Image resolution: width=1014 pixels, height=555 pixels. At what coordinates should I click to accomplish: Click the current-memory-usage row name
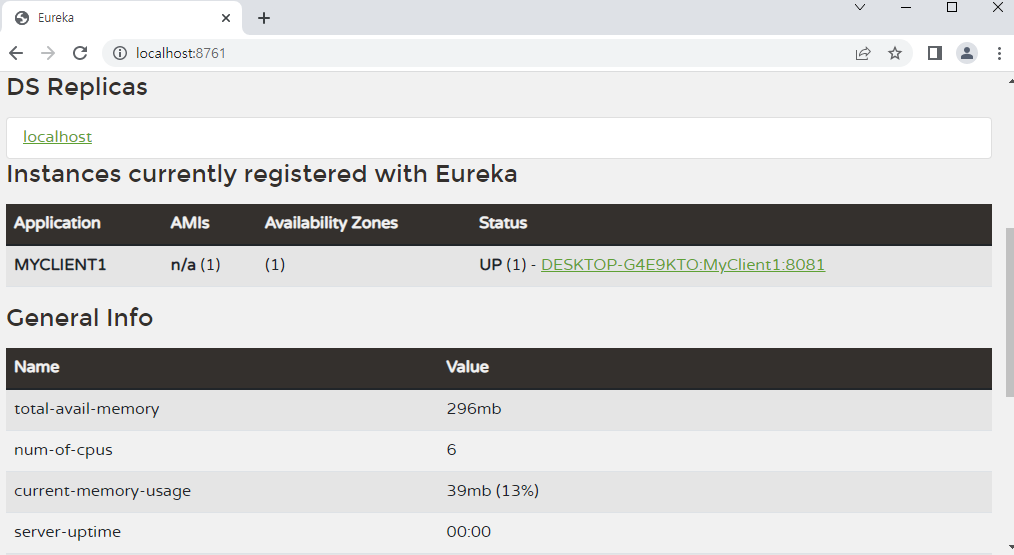coord(103,491)
